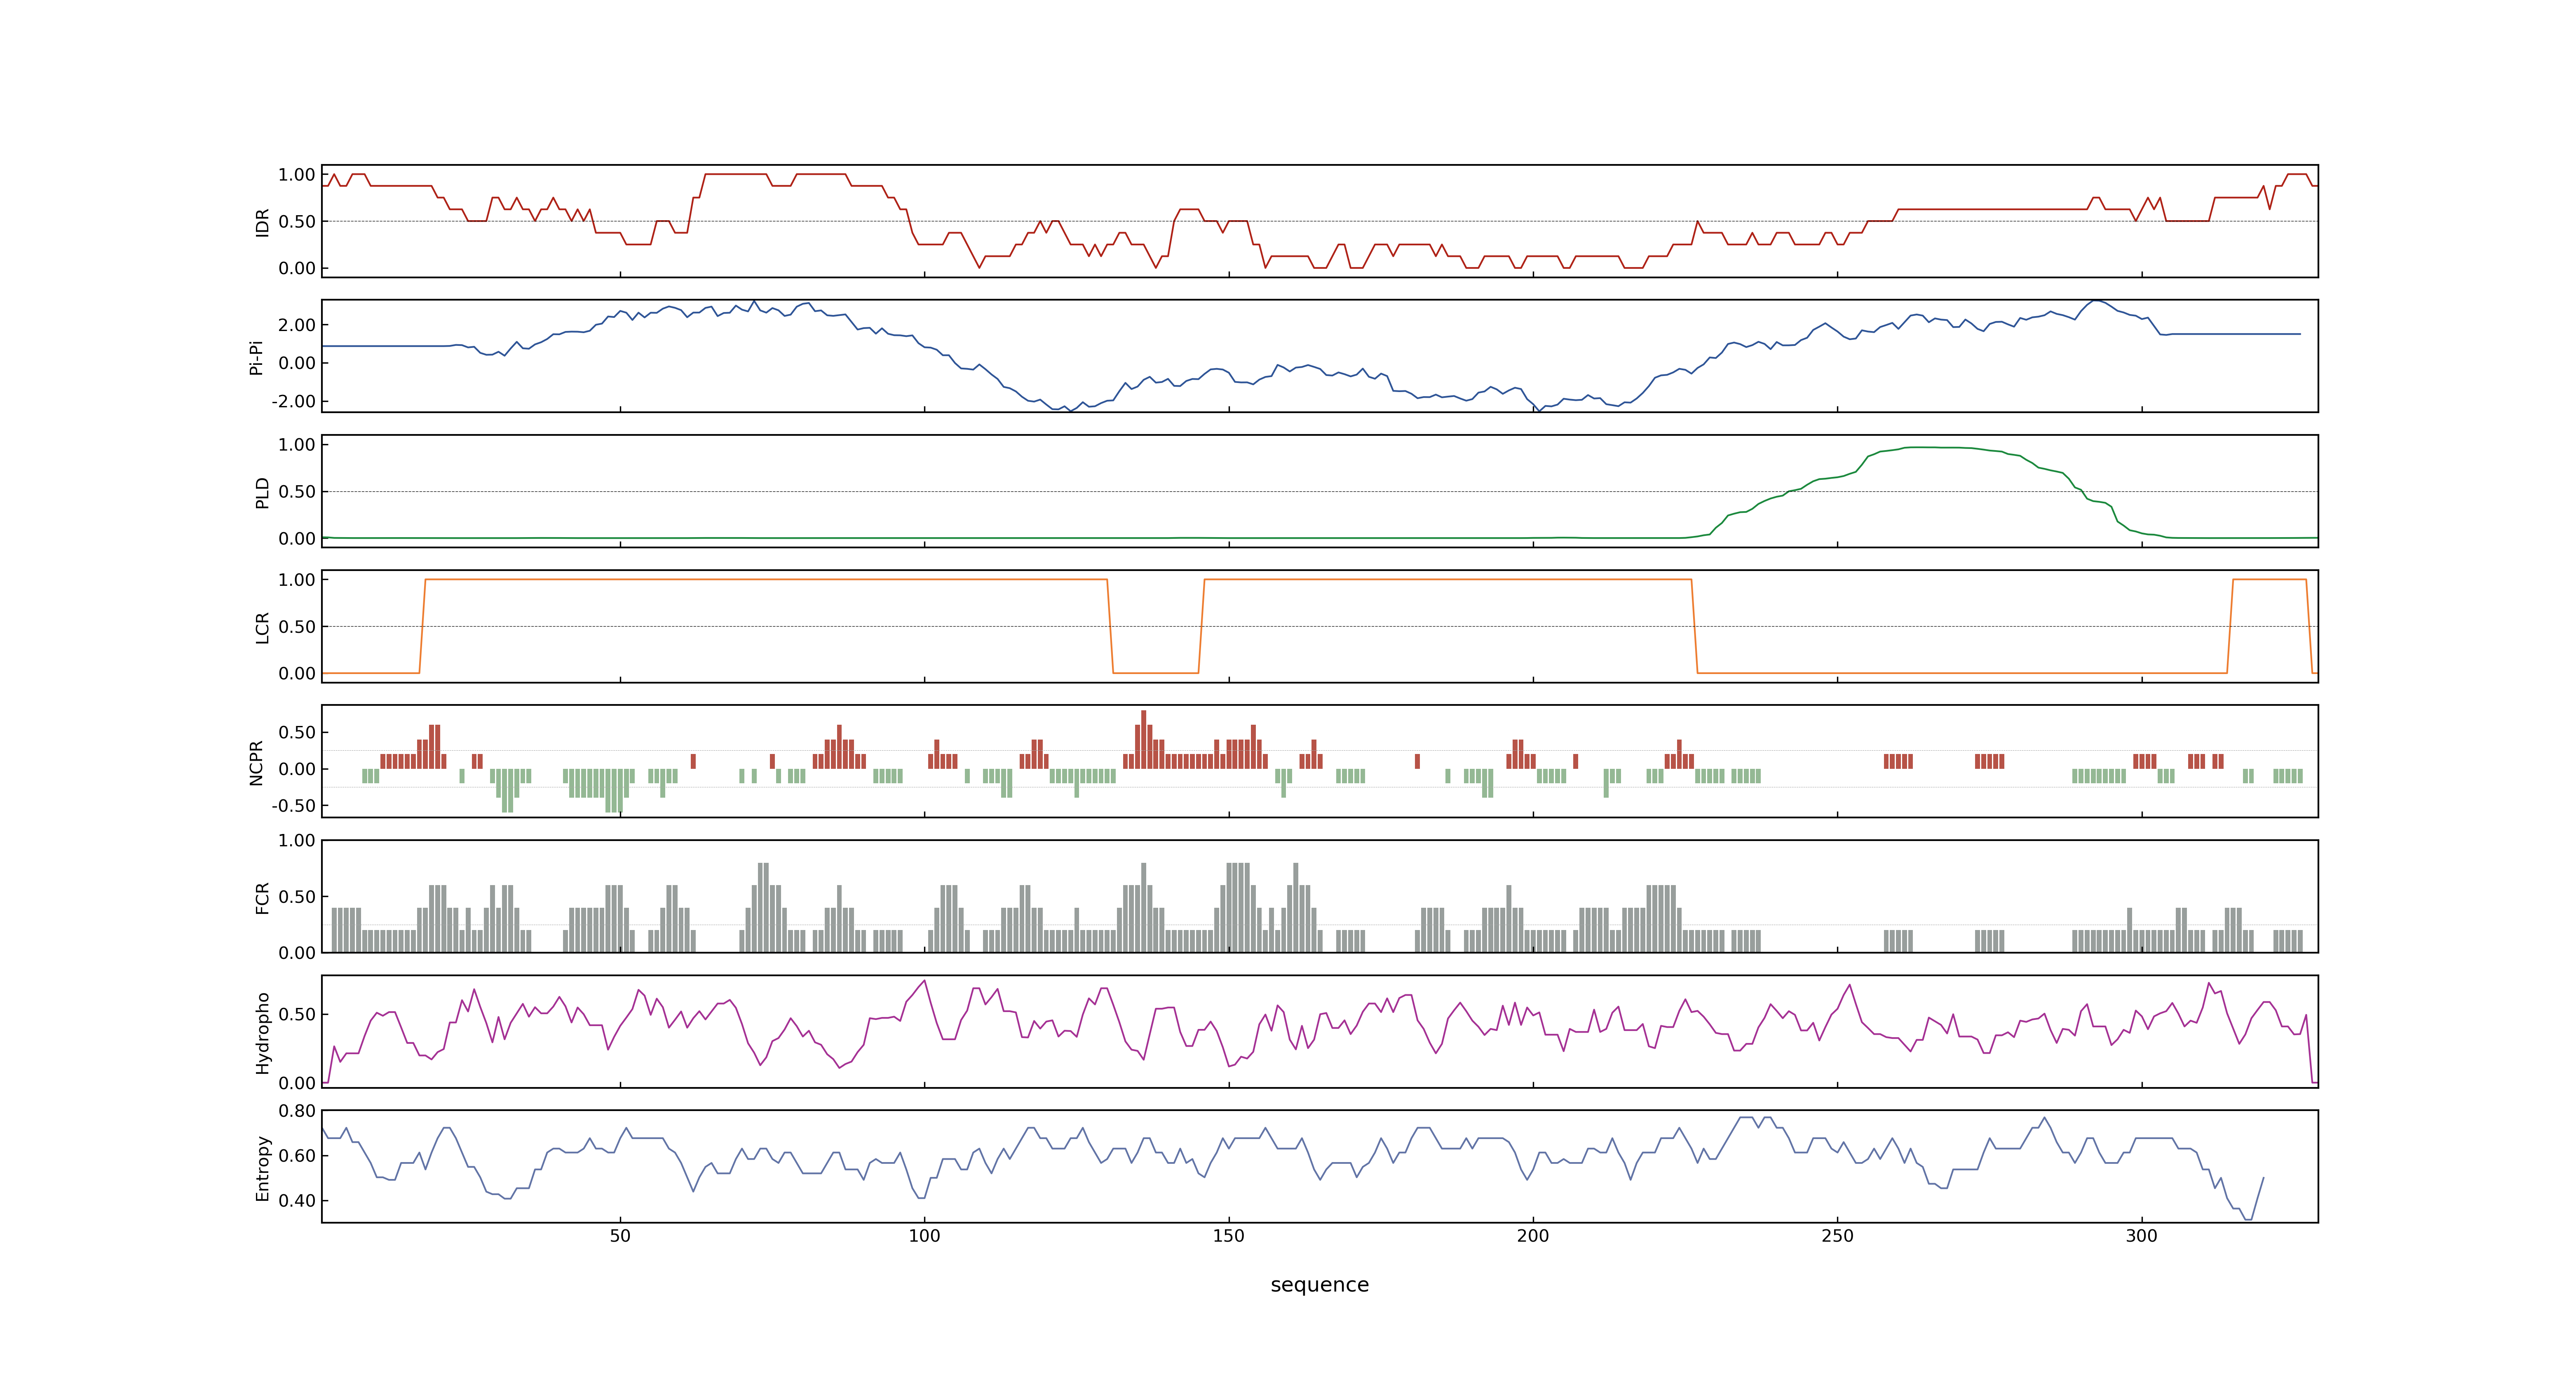This screenshot has width=2576, height=1374.
Task: Click the -2.00 tick on Pi-Pi axis
Action: [x=293, y=401]
